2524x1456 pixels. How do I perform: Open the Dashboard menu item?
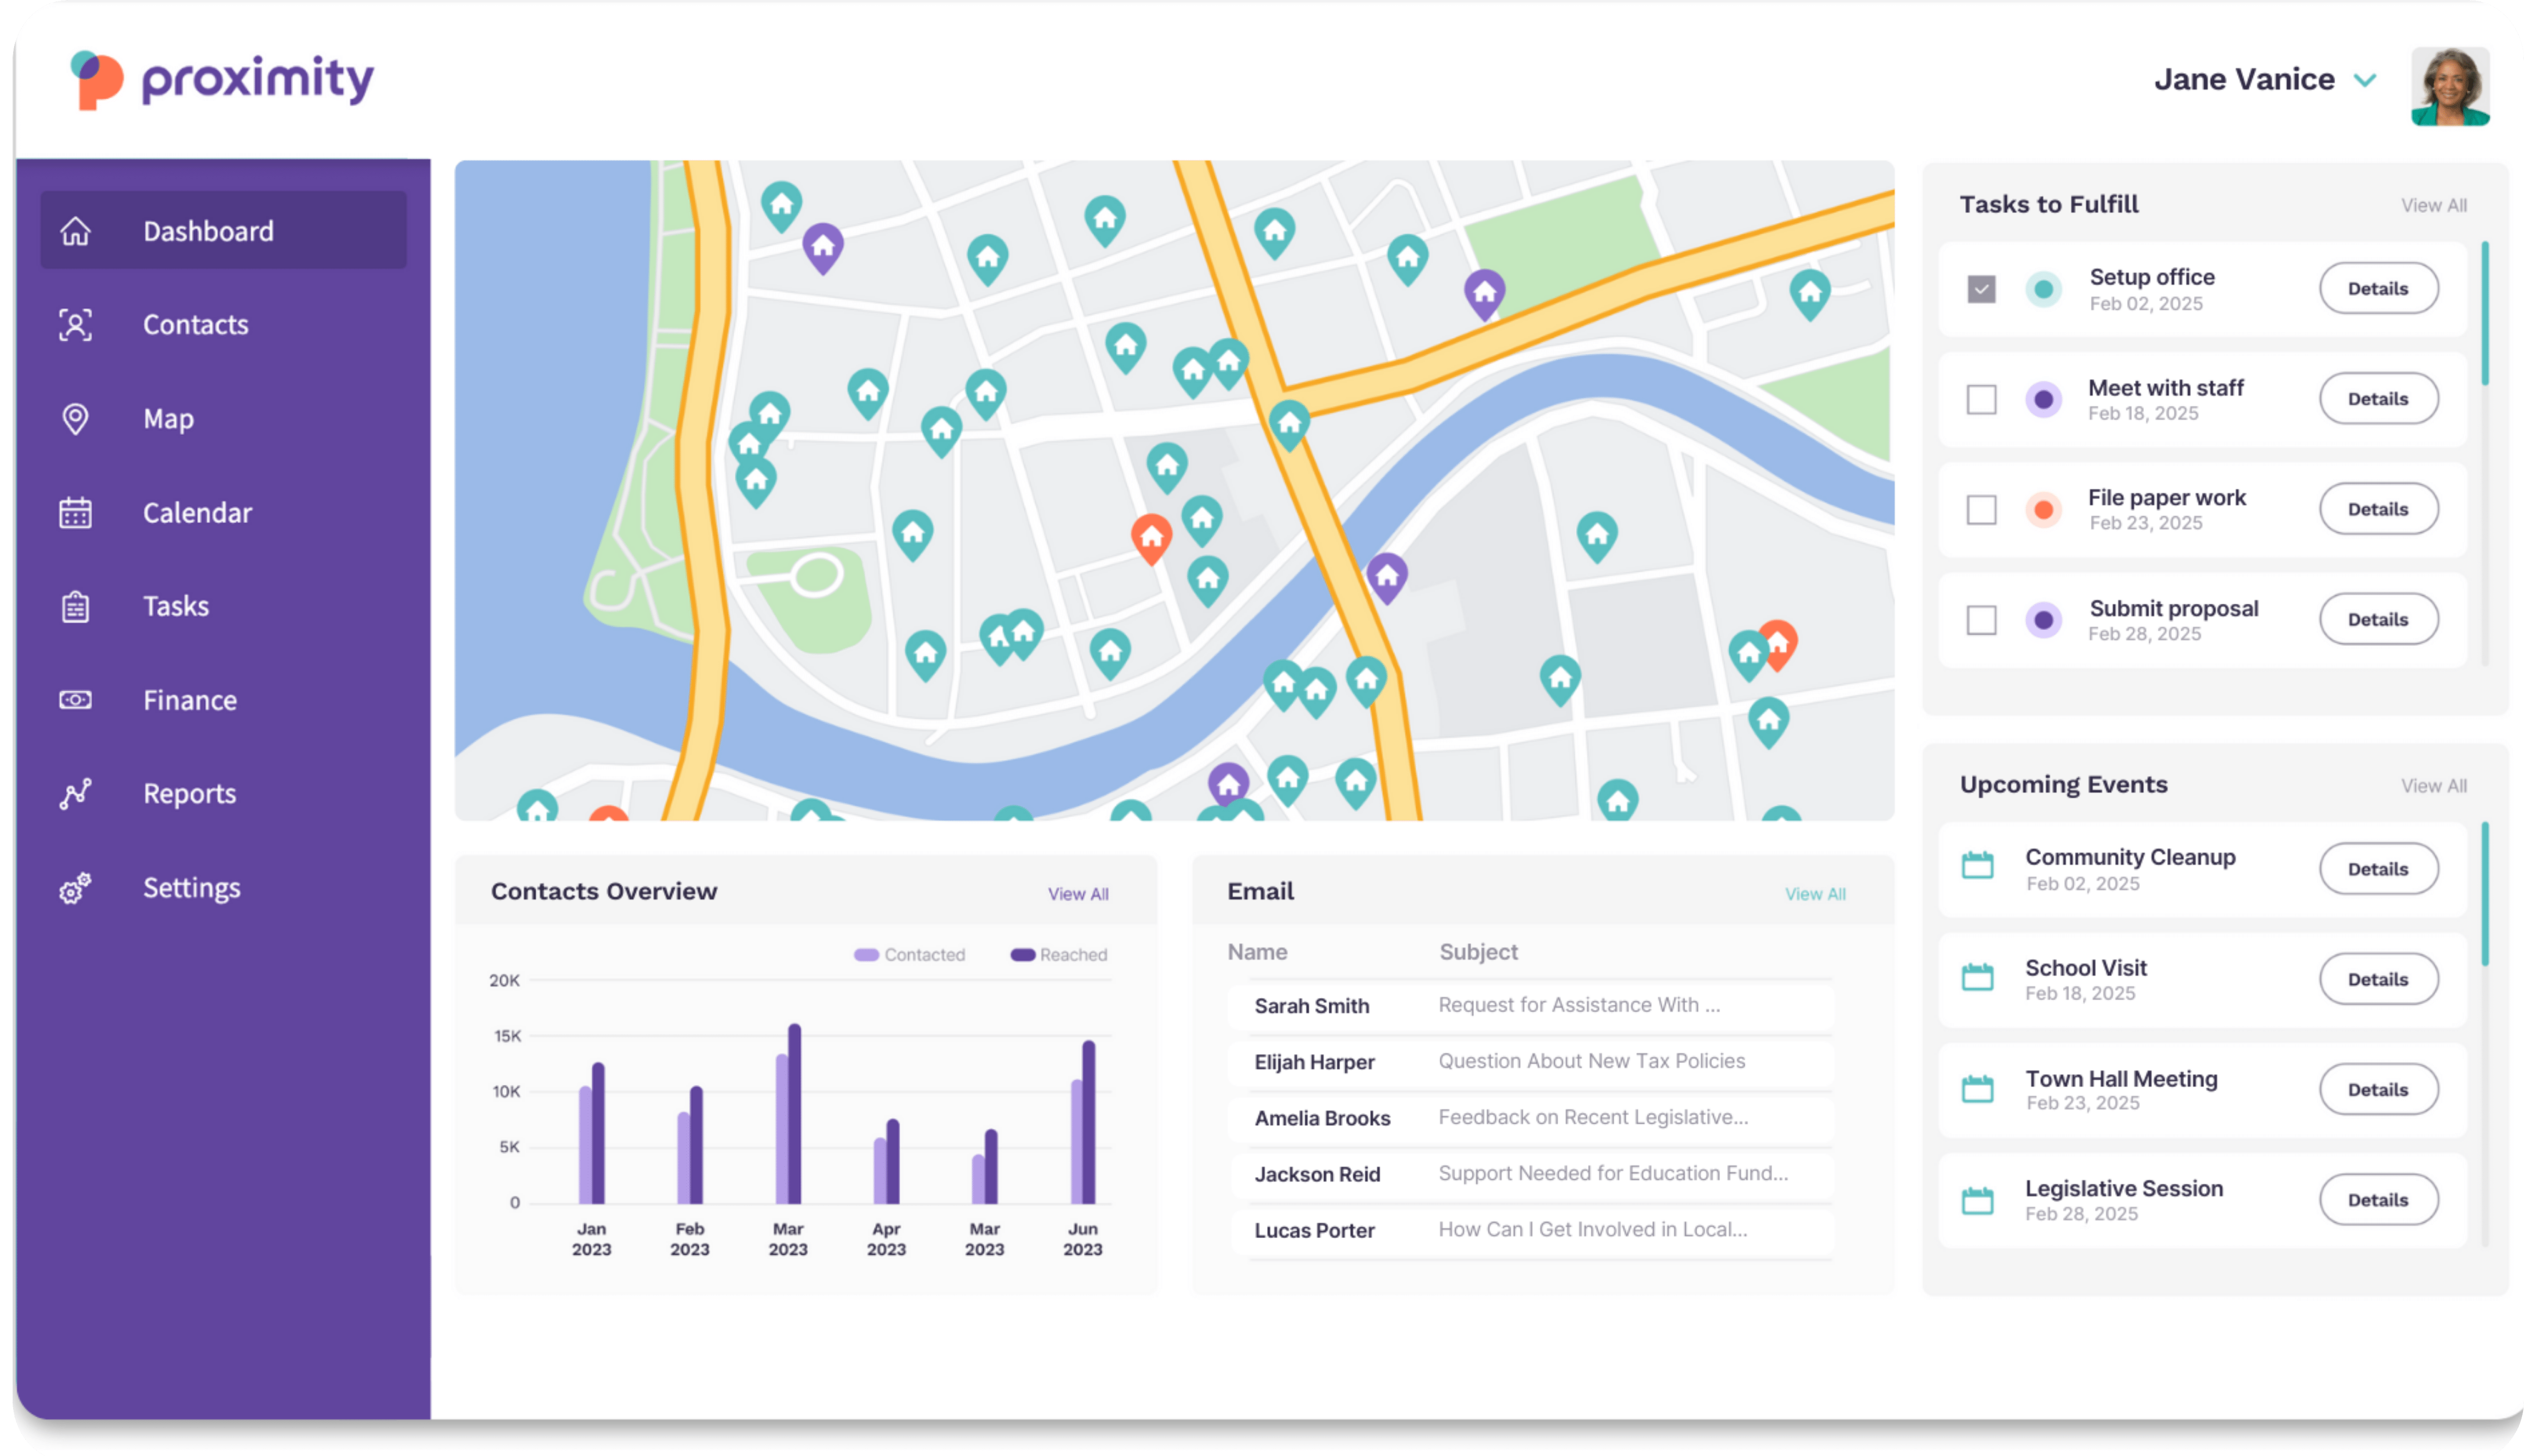tap(223, 231)
